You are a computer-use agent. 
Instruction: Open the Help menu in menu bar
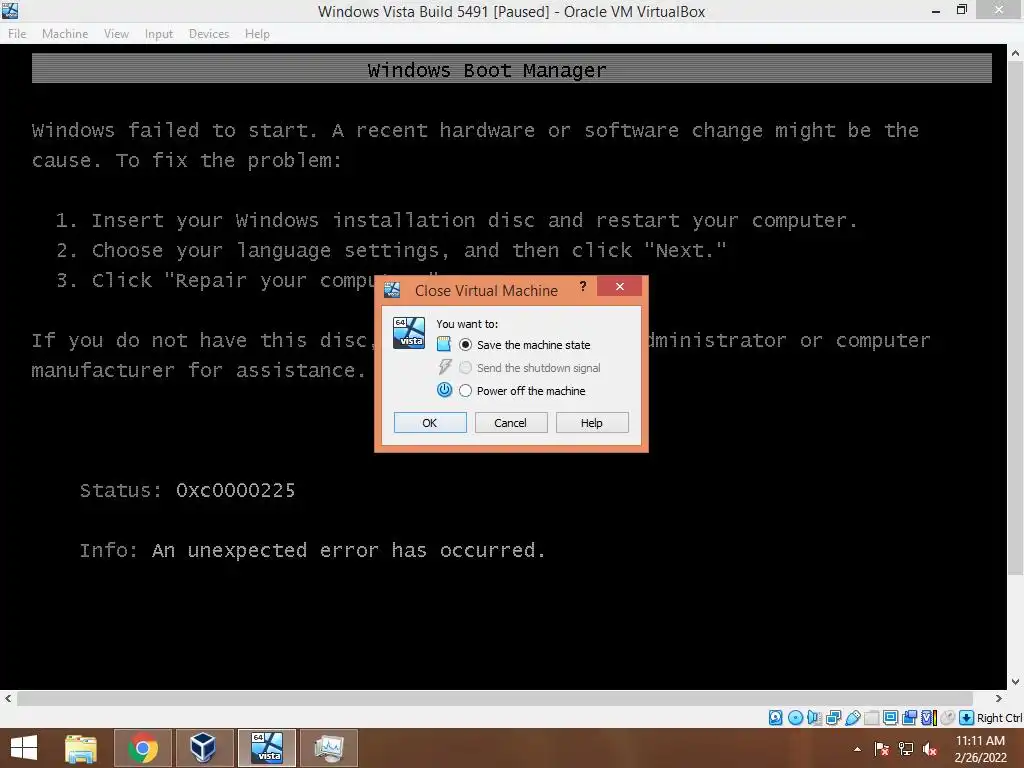click(x=257, y=33)
